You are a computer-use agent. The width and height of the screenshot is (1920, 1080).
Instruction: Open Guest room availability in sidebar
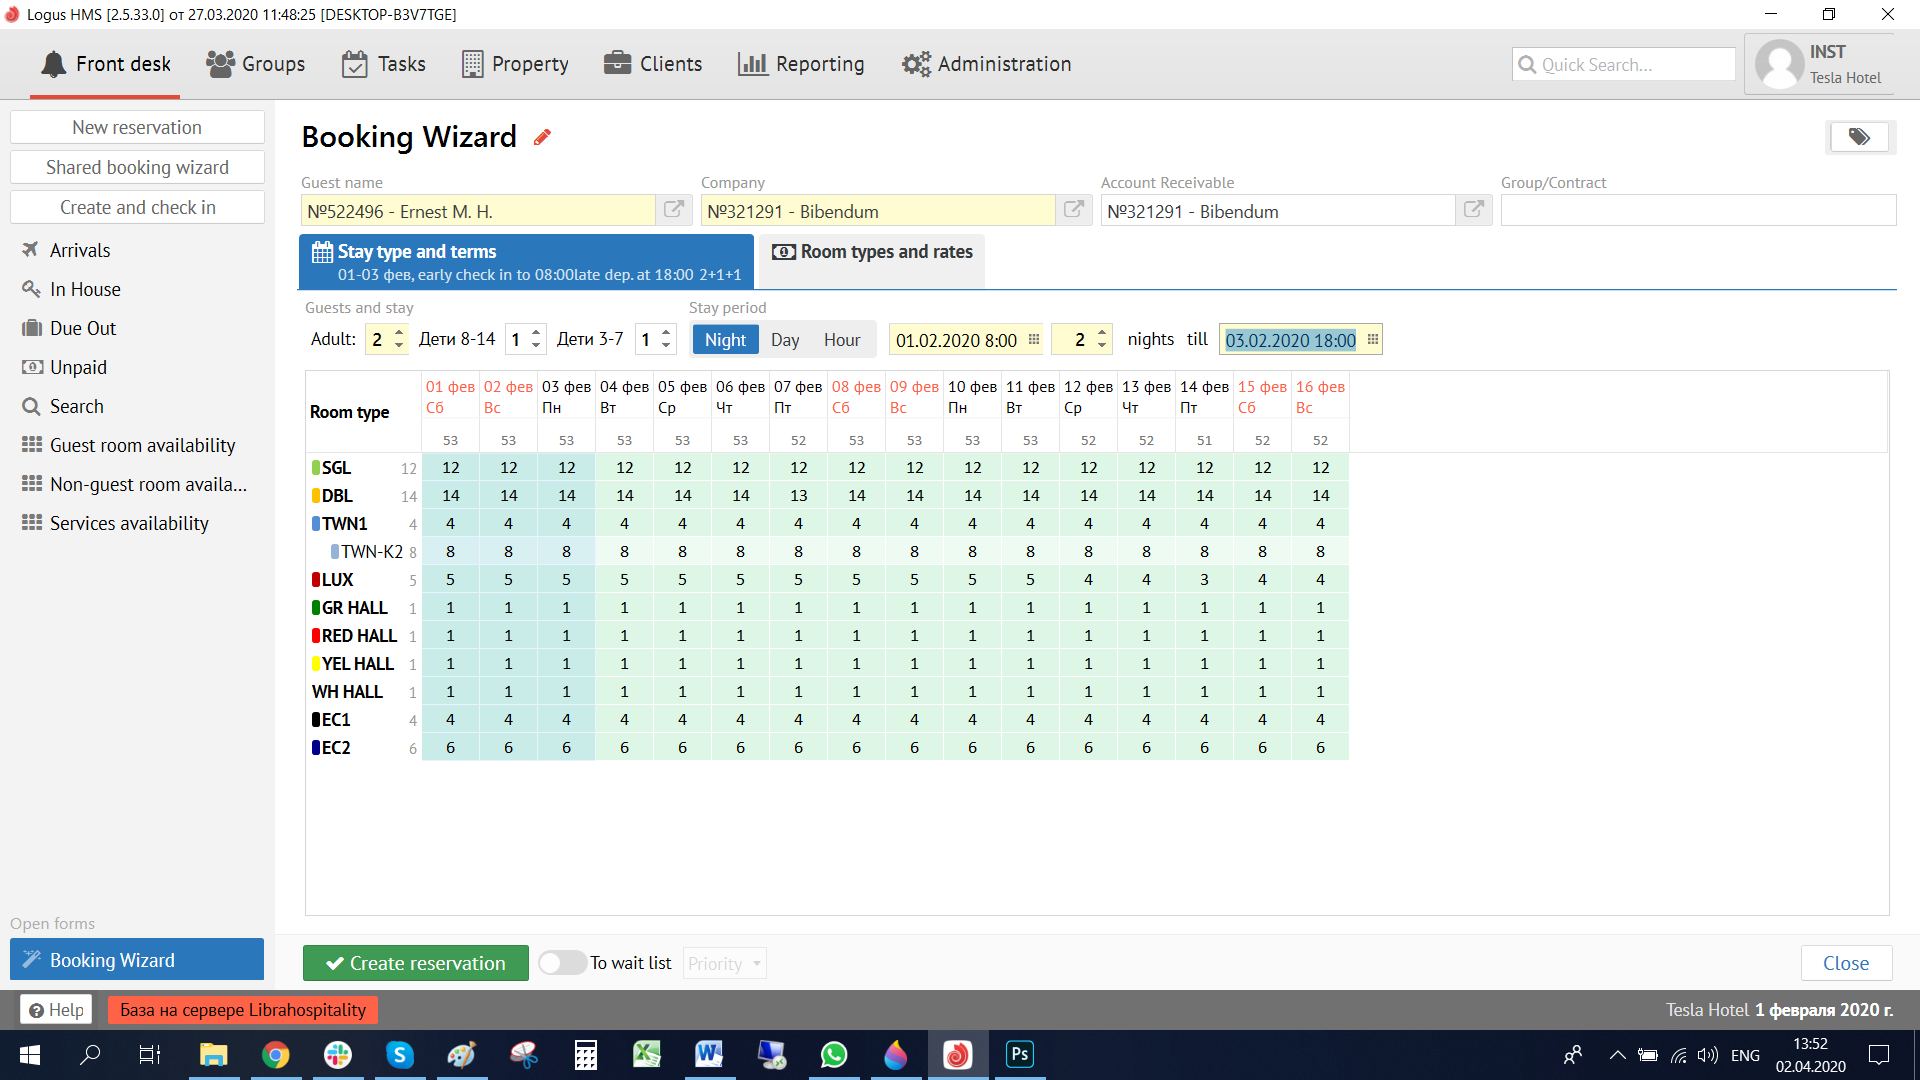click(142, 445)
